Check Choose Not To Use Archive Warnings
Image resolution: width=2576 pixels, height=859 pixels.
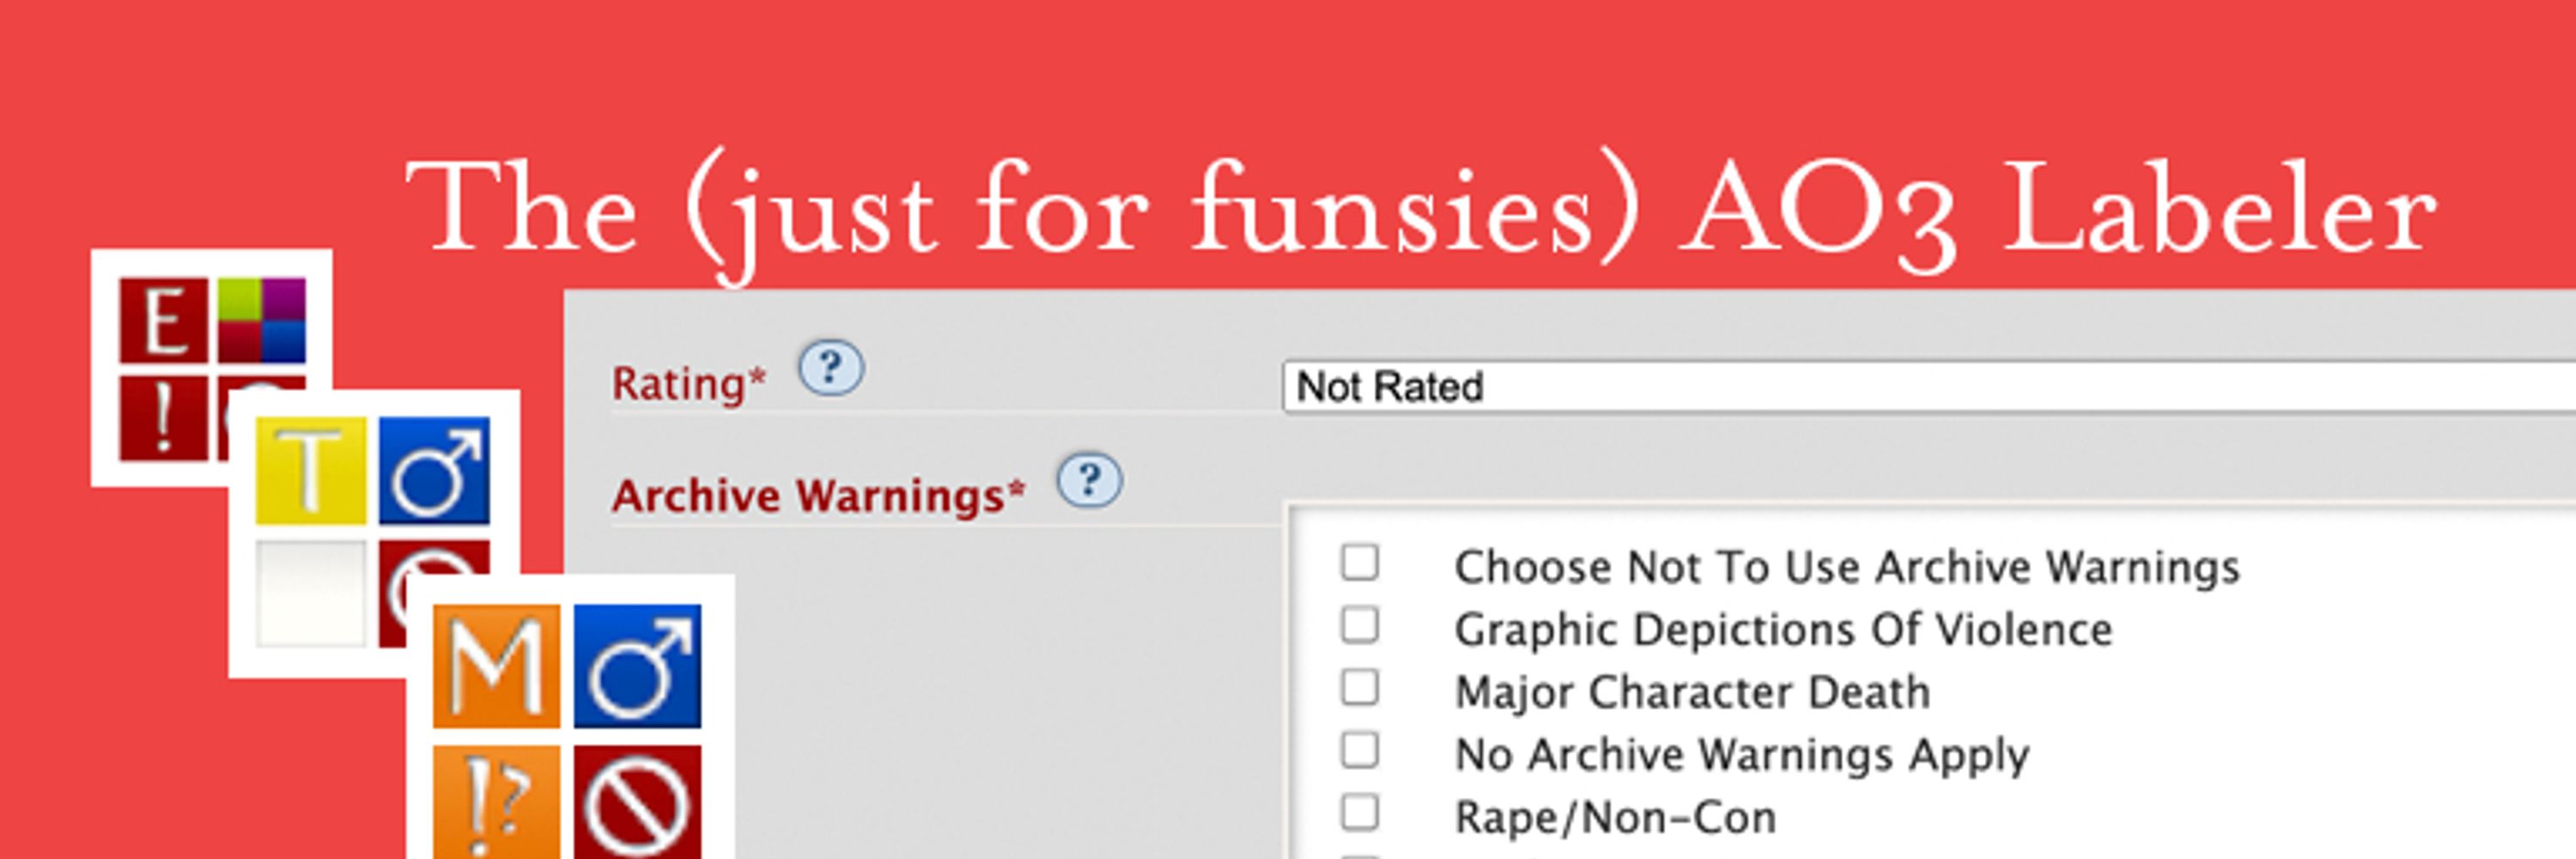[x=1360, y=562]
